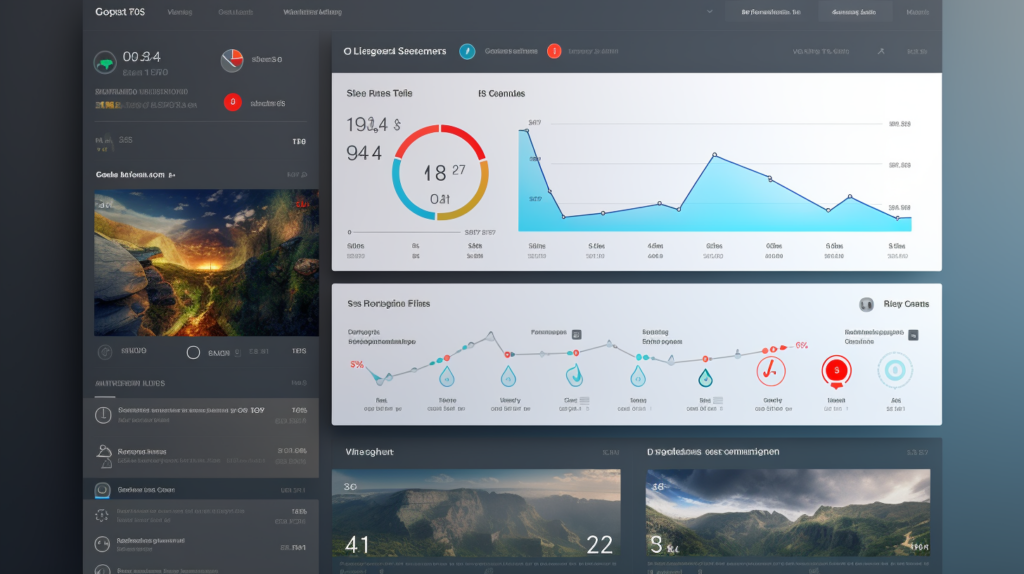Click the Gopart 70S logo text
This screenshot has width=1024, height=574.
pos(120,12)
